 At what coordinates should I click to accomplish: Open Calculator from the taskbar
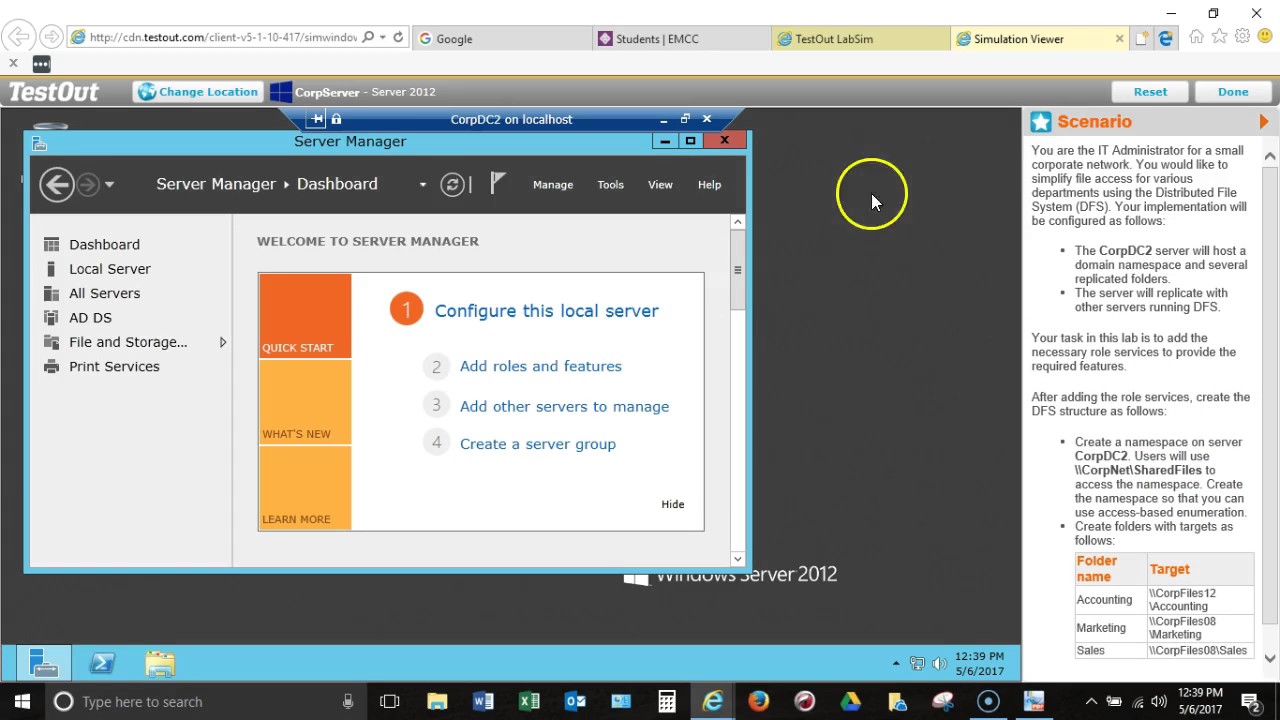pyautogui.click(x=667, y=702)
